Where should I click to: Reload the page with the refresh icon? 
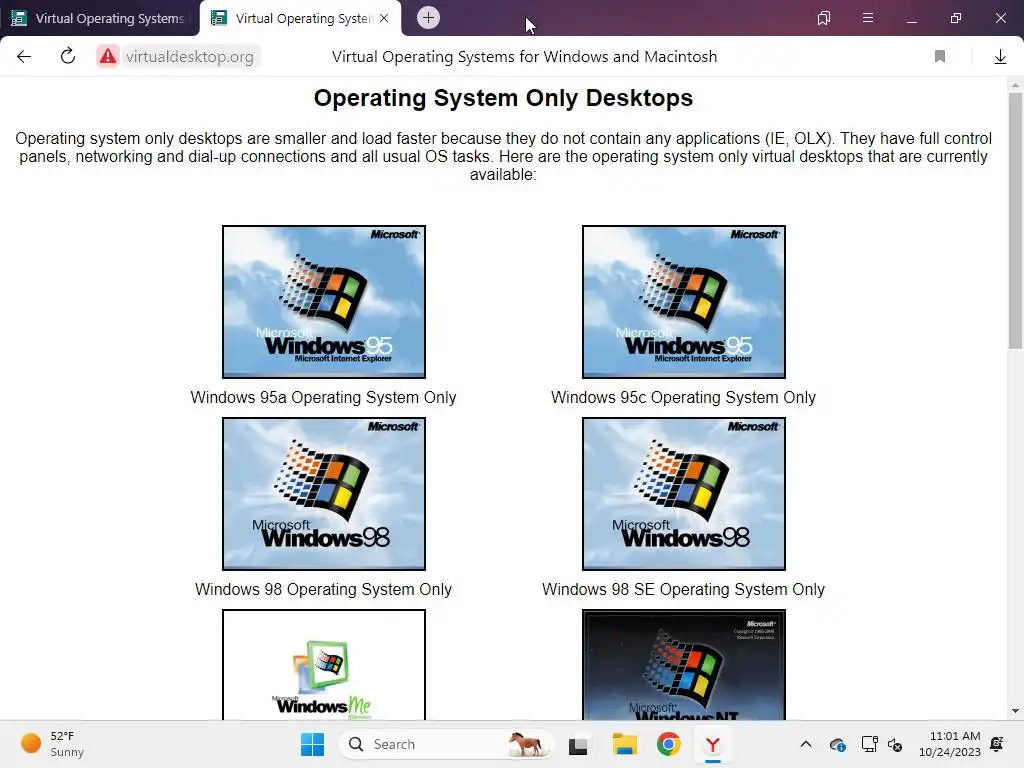pos(68,56)
